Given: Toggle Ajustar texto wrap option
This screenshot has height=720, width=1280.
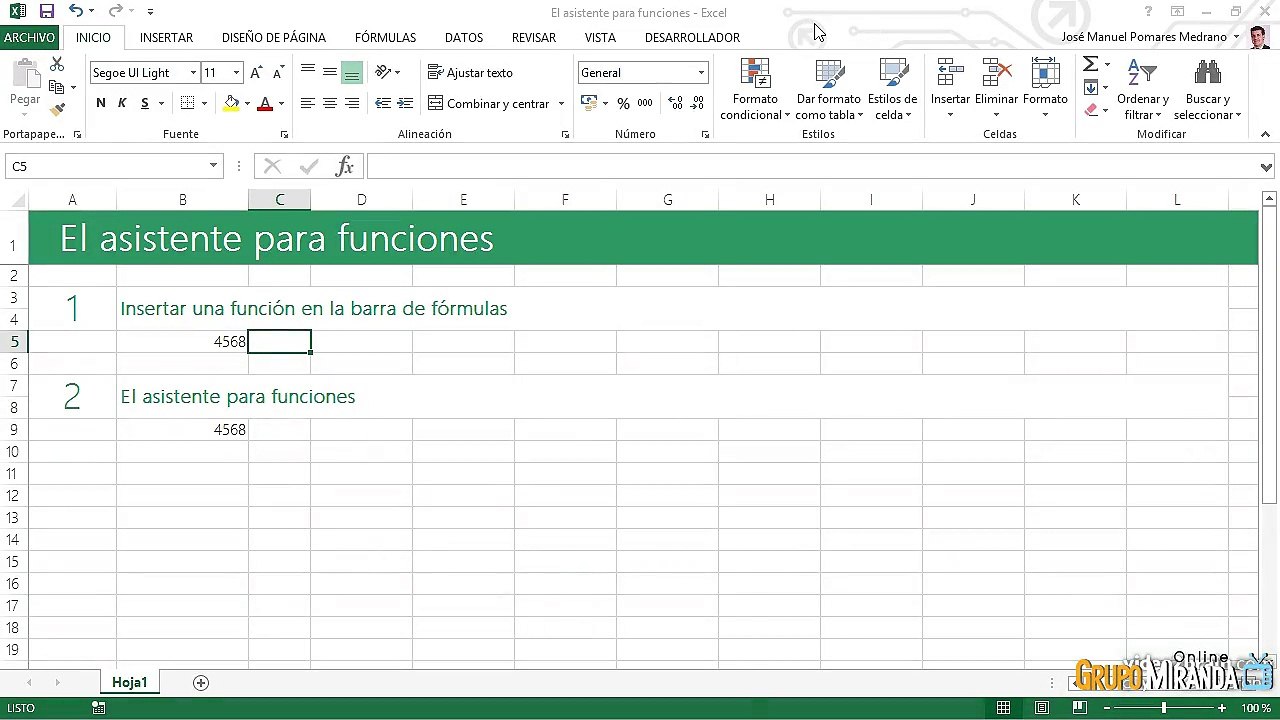Looking at the screenshot, I should click(470, 72).
